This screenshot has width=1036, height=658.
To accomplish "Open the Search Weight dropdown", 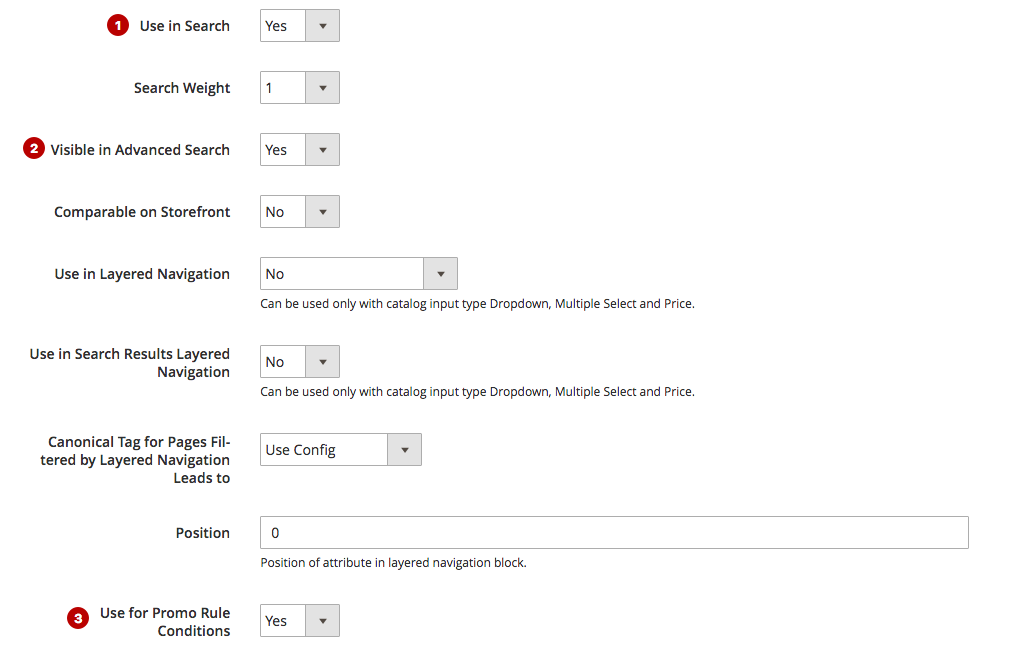I will point(299,88).
